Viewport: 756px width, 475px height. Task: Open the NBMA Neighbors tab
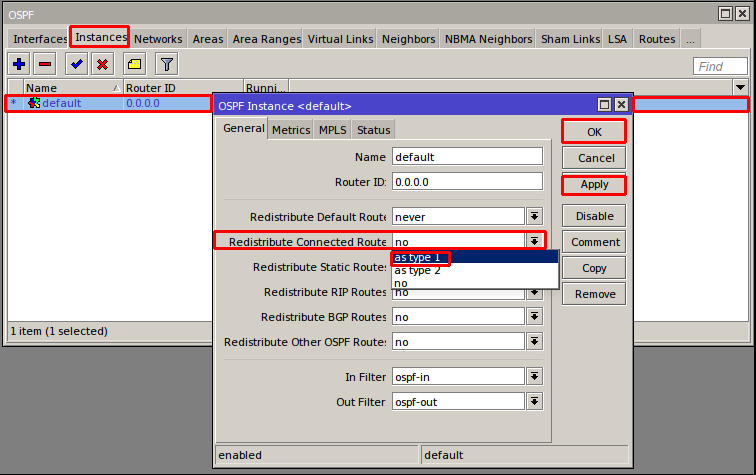coord(488,39)
